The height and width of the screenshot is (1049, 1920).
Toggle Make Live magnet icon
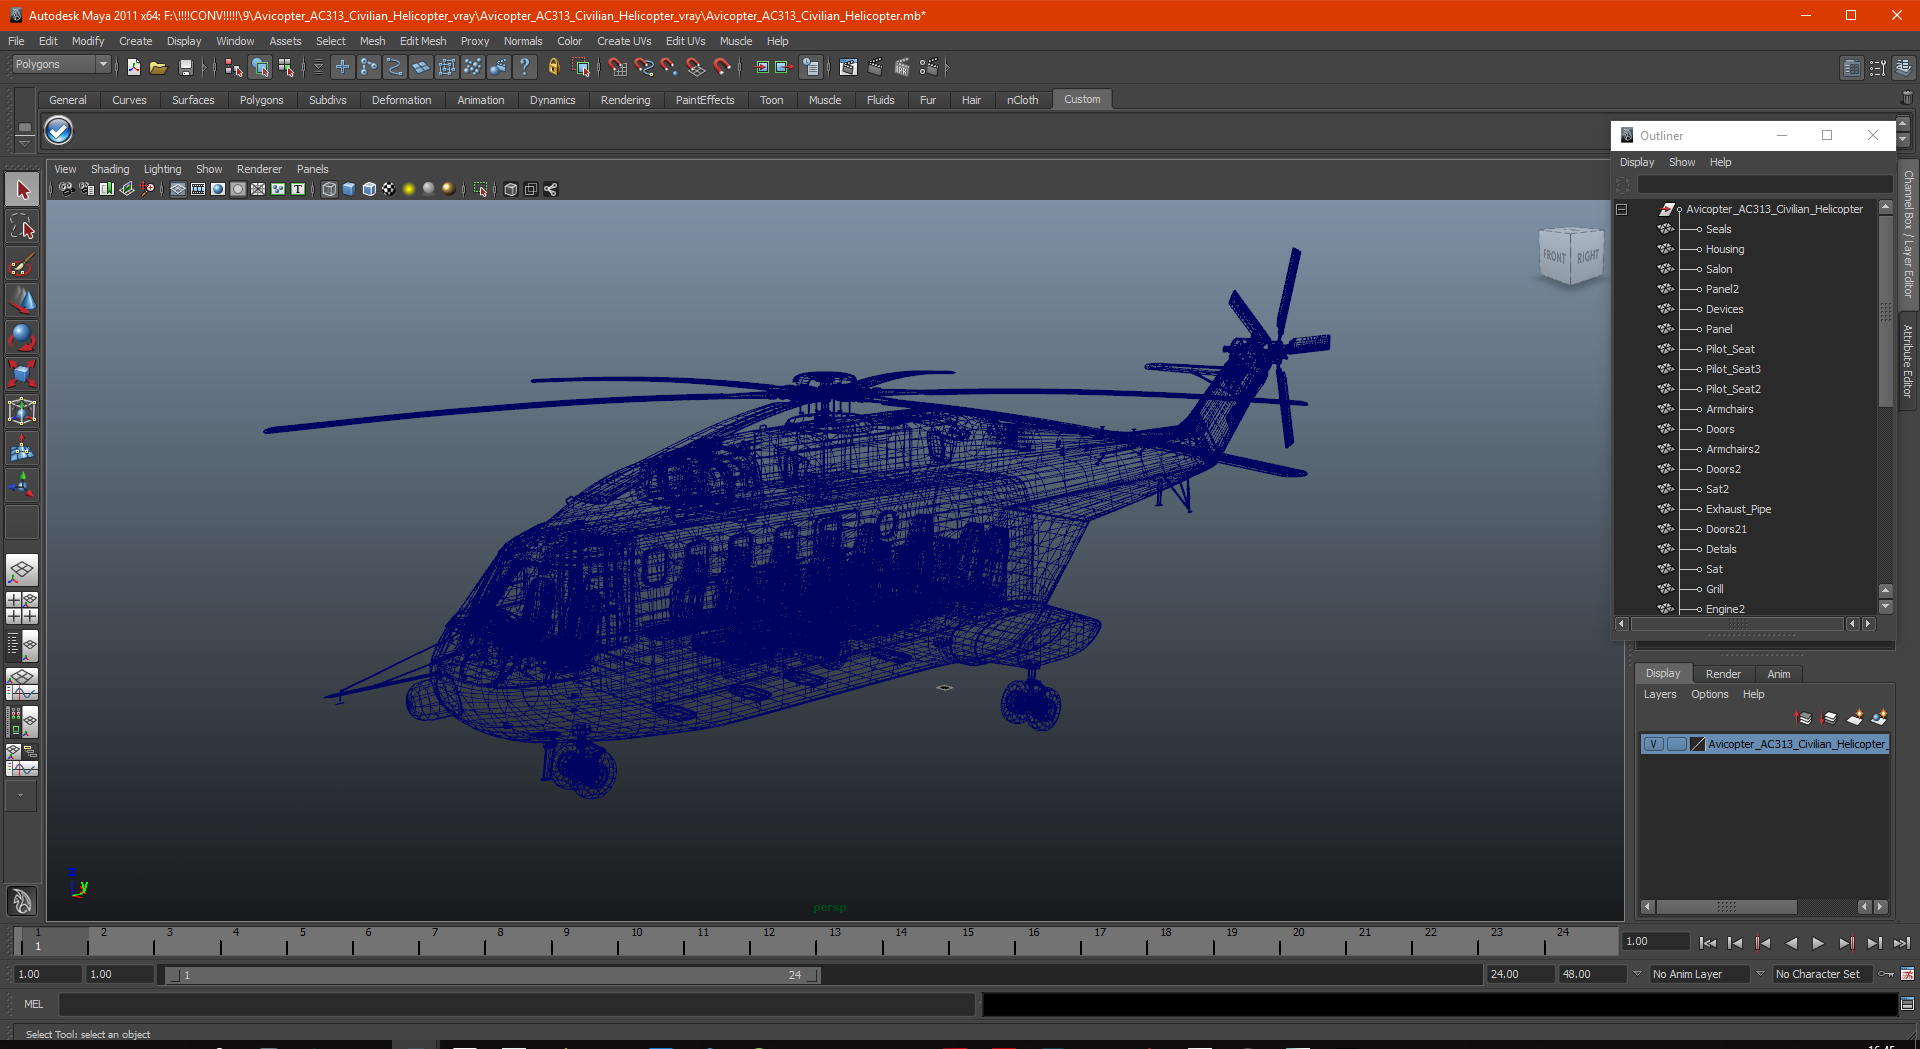[x=722, y=67]
